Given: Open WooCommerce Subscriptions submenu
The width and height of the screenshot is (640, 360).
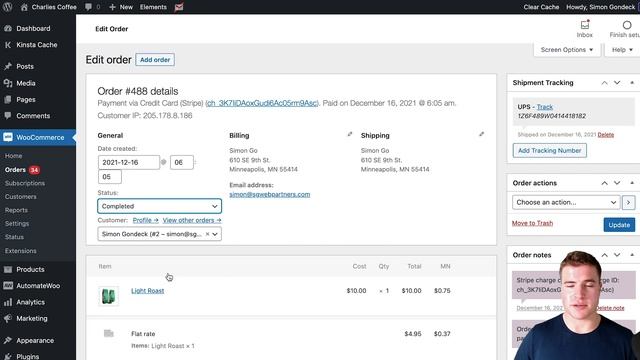Looking at the screenshot, I should pyautogui.click(x=25, y=183).
